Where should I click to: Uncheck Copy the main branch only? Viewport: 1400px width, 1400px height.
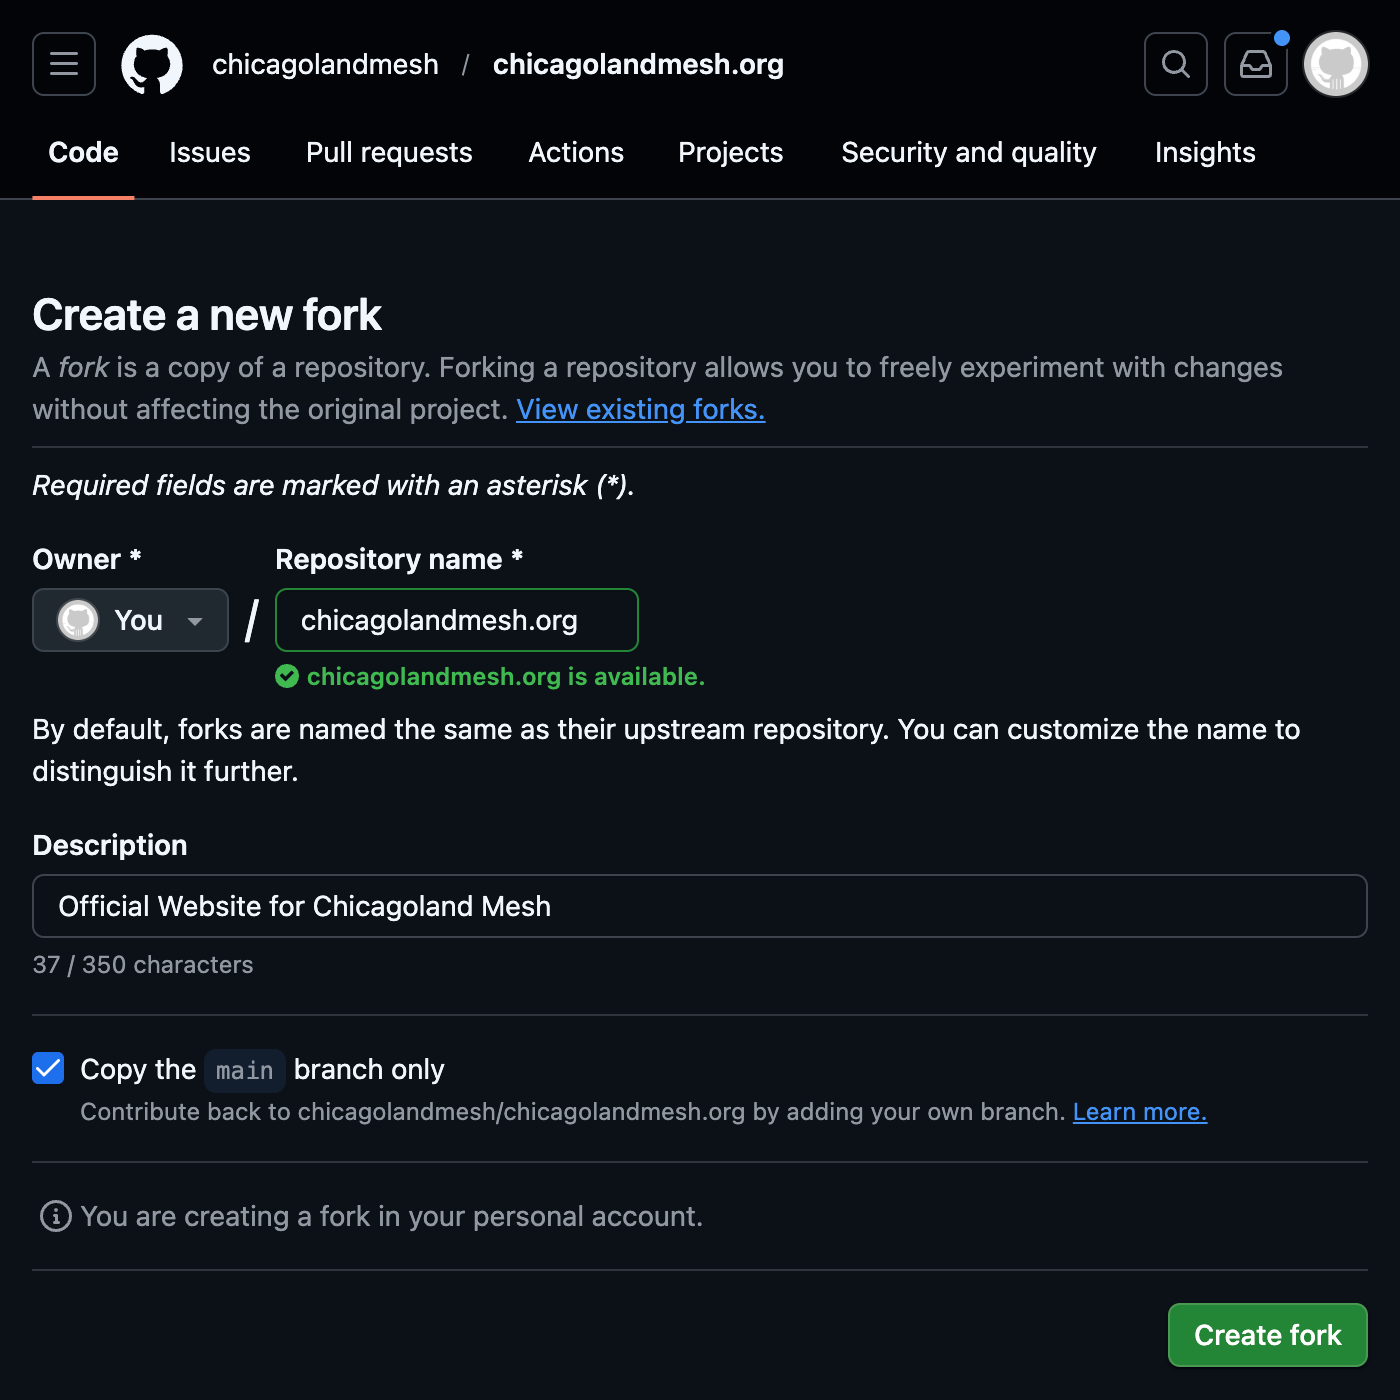point(47,1068)
